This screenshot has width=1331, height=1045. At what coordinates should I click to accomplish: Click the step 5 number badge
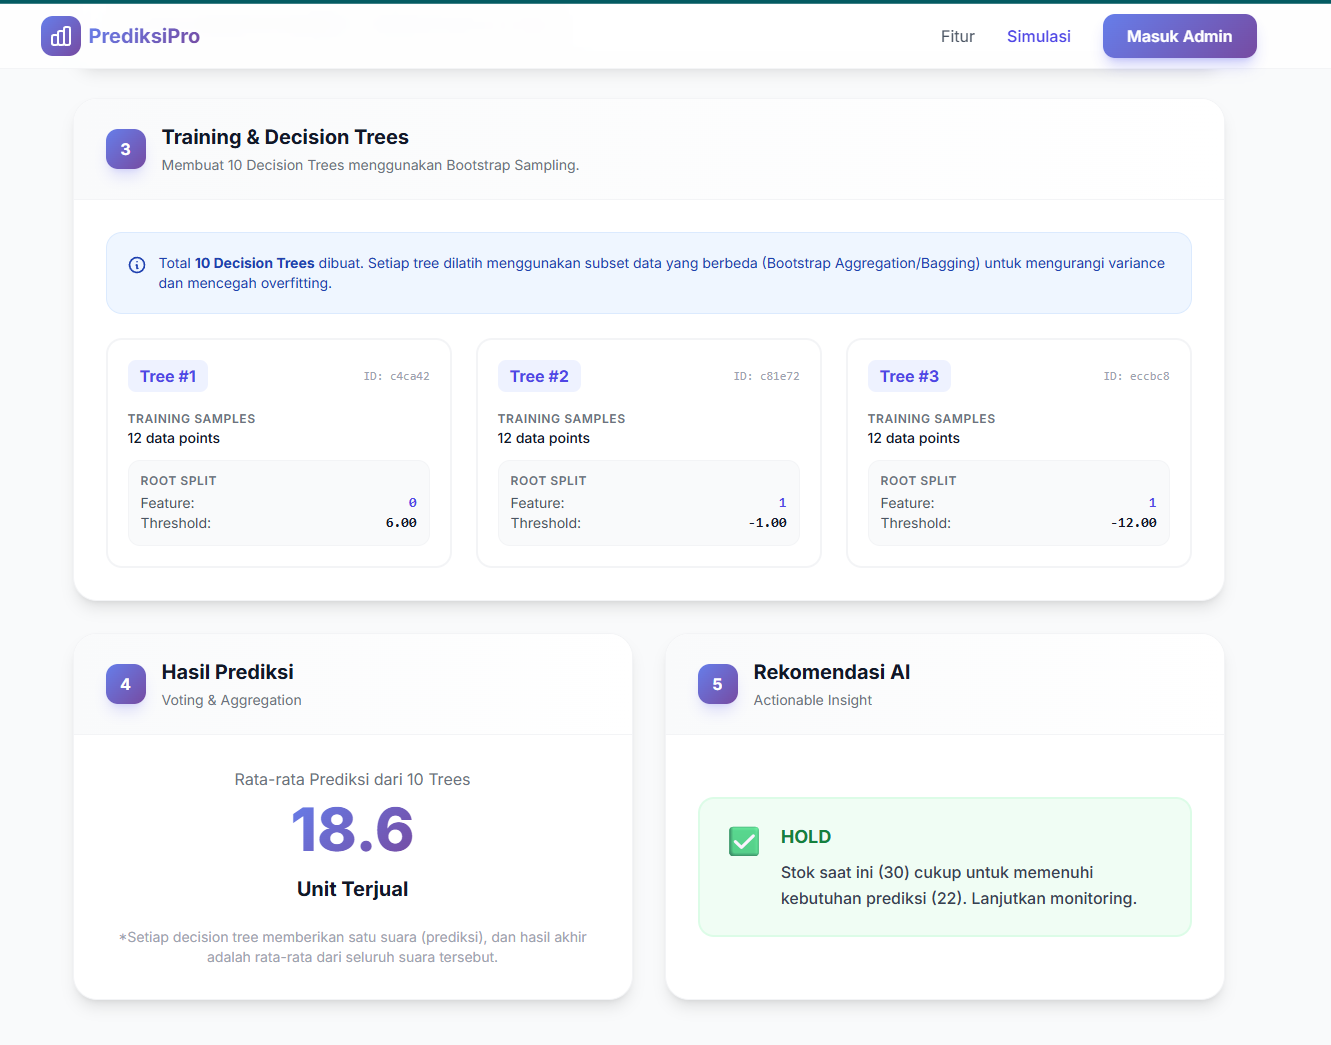[x=717, y=684]
